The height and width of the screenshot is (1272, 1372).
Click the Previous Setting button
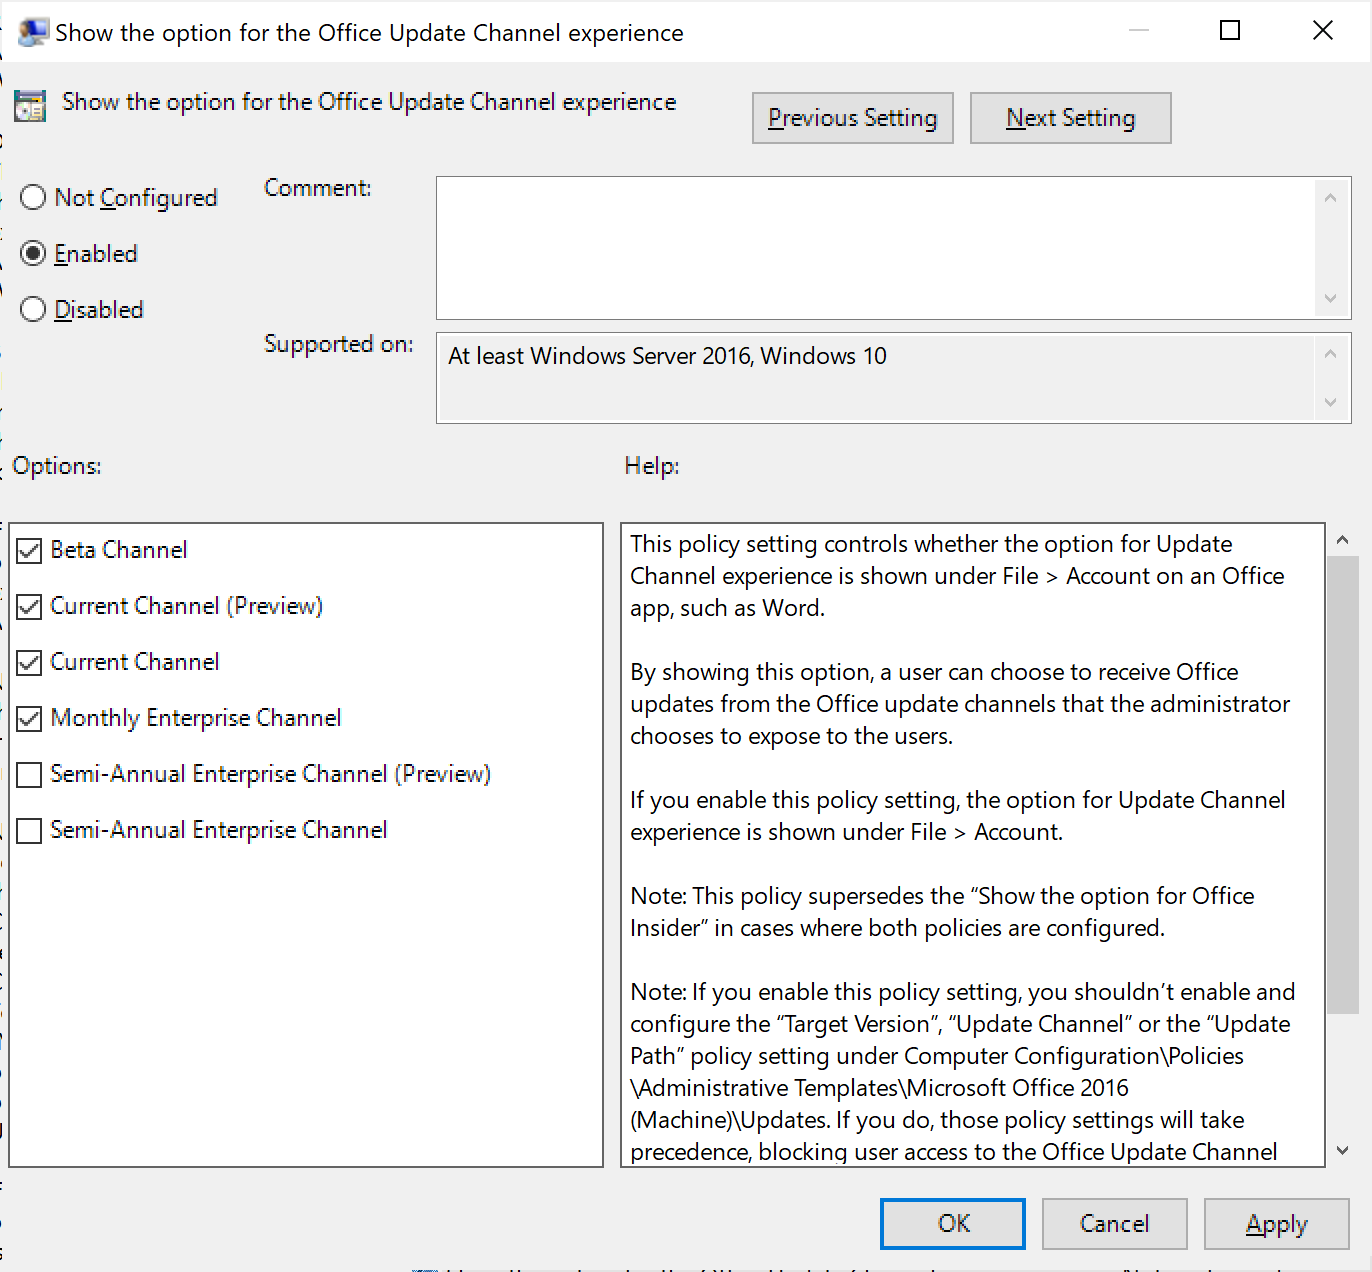coord(852,117)
